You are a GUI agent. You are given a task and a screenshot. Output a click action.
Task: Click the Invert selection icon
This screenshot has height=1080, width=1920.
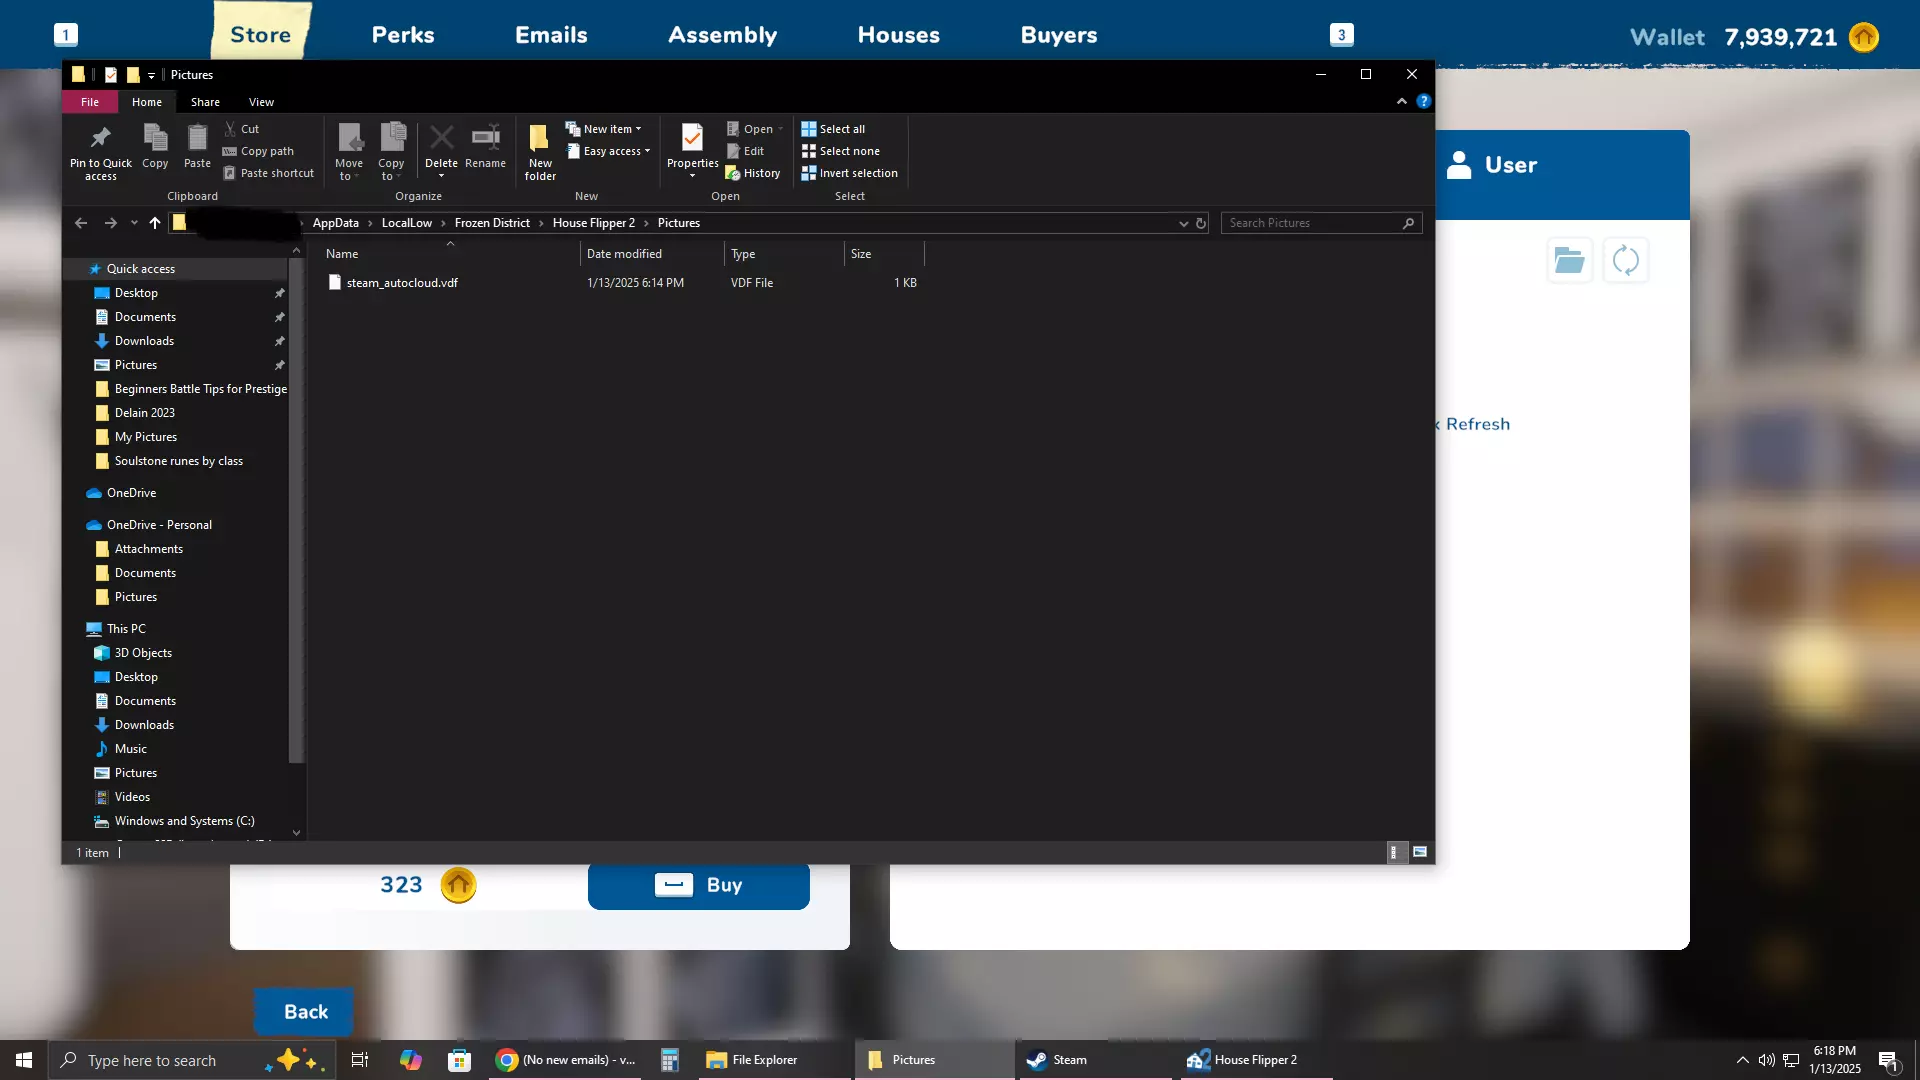tap(809, 173)
